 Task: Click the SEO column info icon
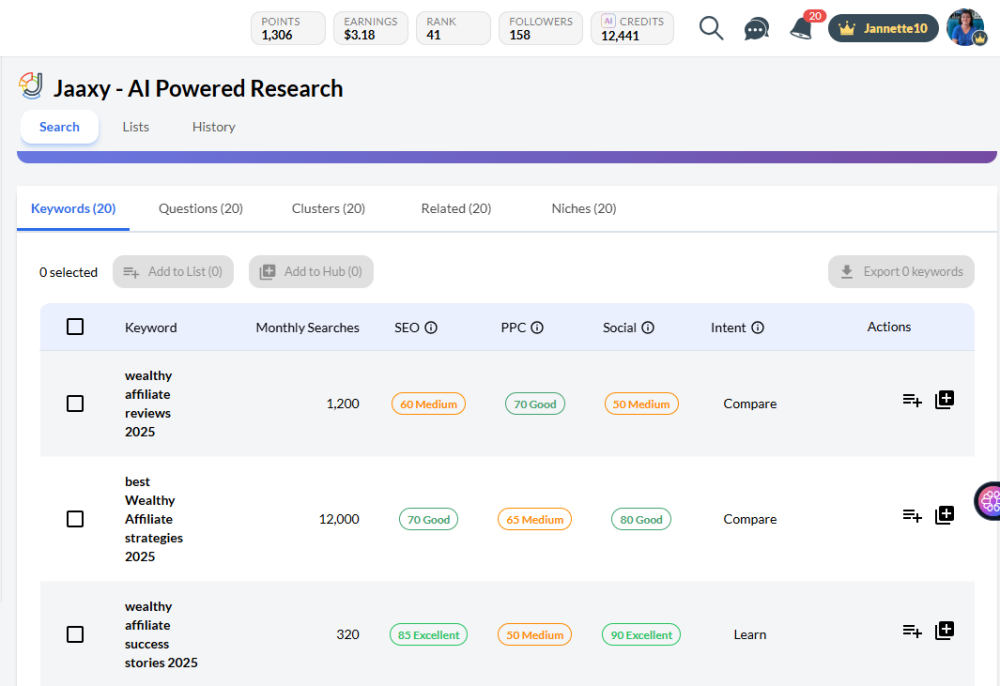(x=431, y=327)
